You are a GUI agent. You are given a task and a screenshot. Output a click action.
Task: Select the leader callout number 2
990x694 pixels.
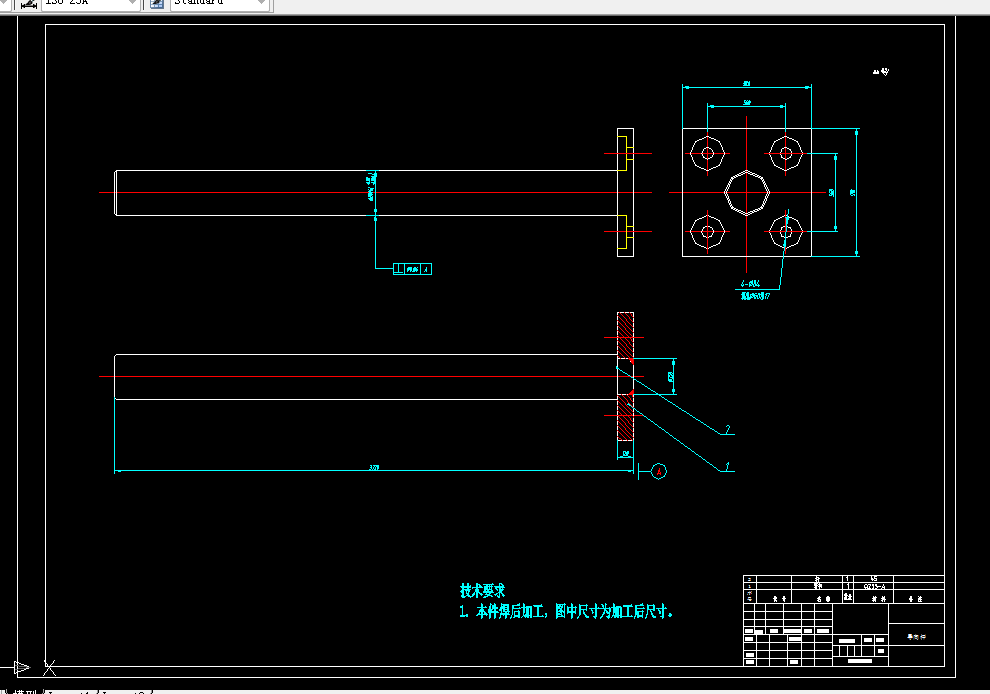tap(728, 429)
